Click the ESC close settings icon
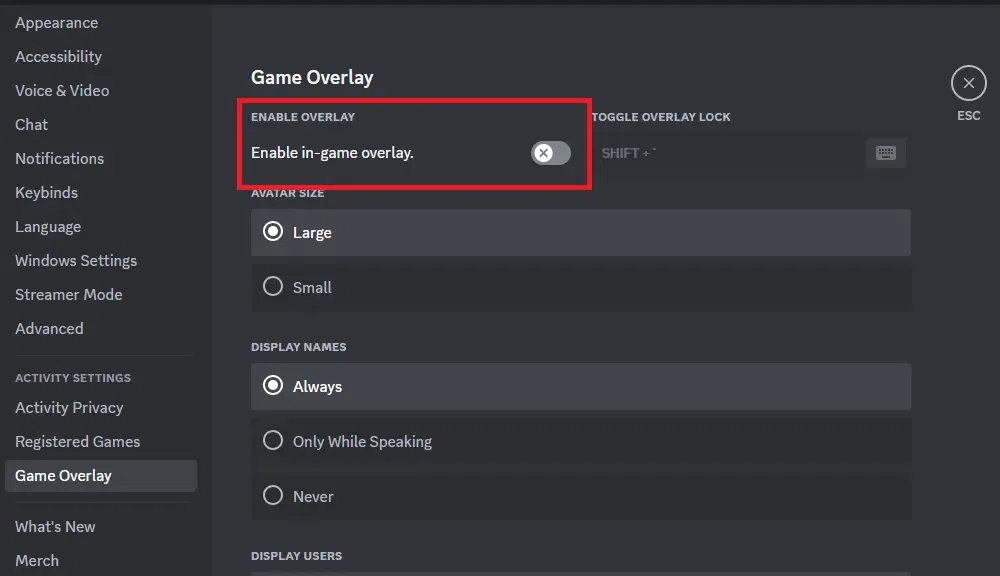Image resolution: width=1000 pixels, height=576 pixels. pos(968,84)
